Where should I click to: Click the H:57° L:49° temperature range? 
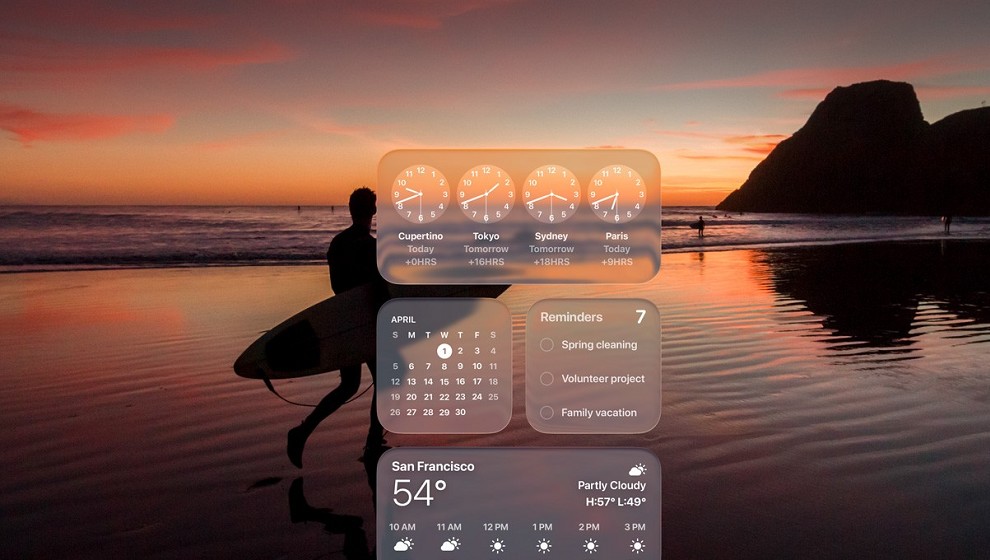pos(616,502)
